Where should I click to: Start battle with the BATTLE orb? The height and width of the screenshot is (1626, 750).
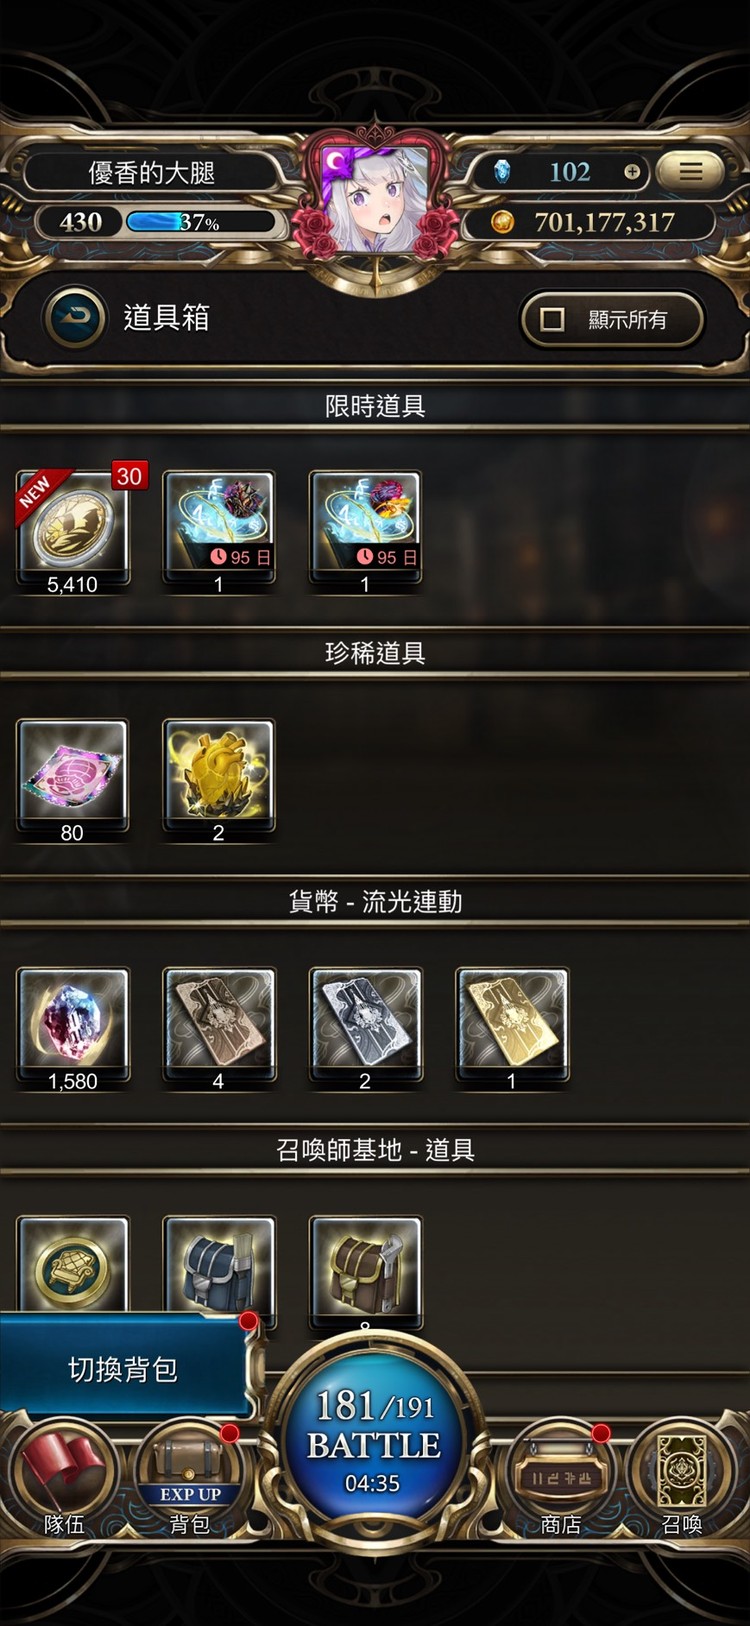[x=374, y=1438]
